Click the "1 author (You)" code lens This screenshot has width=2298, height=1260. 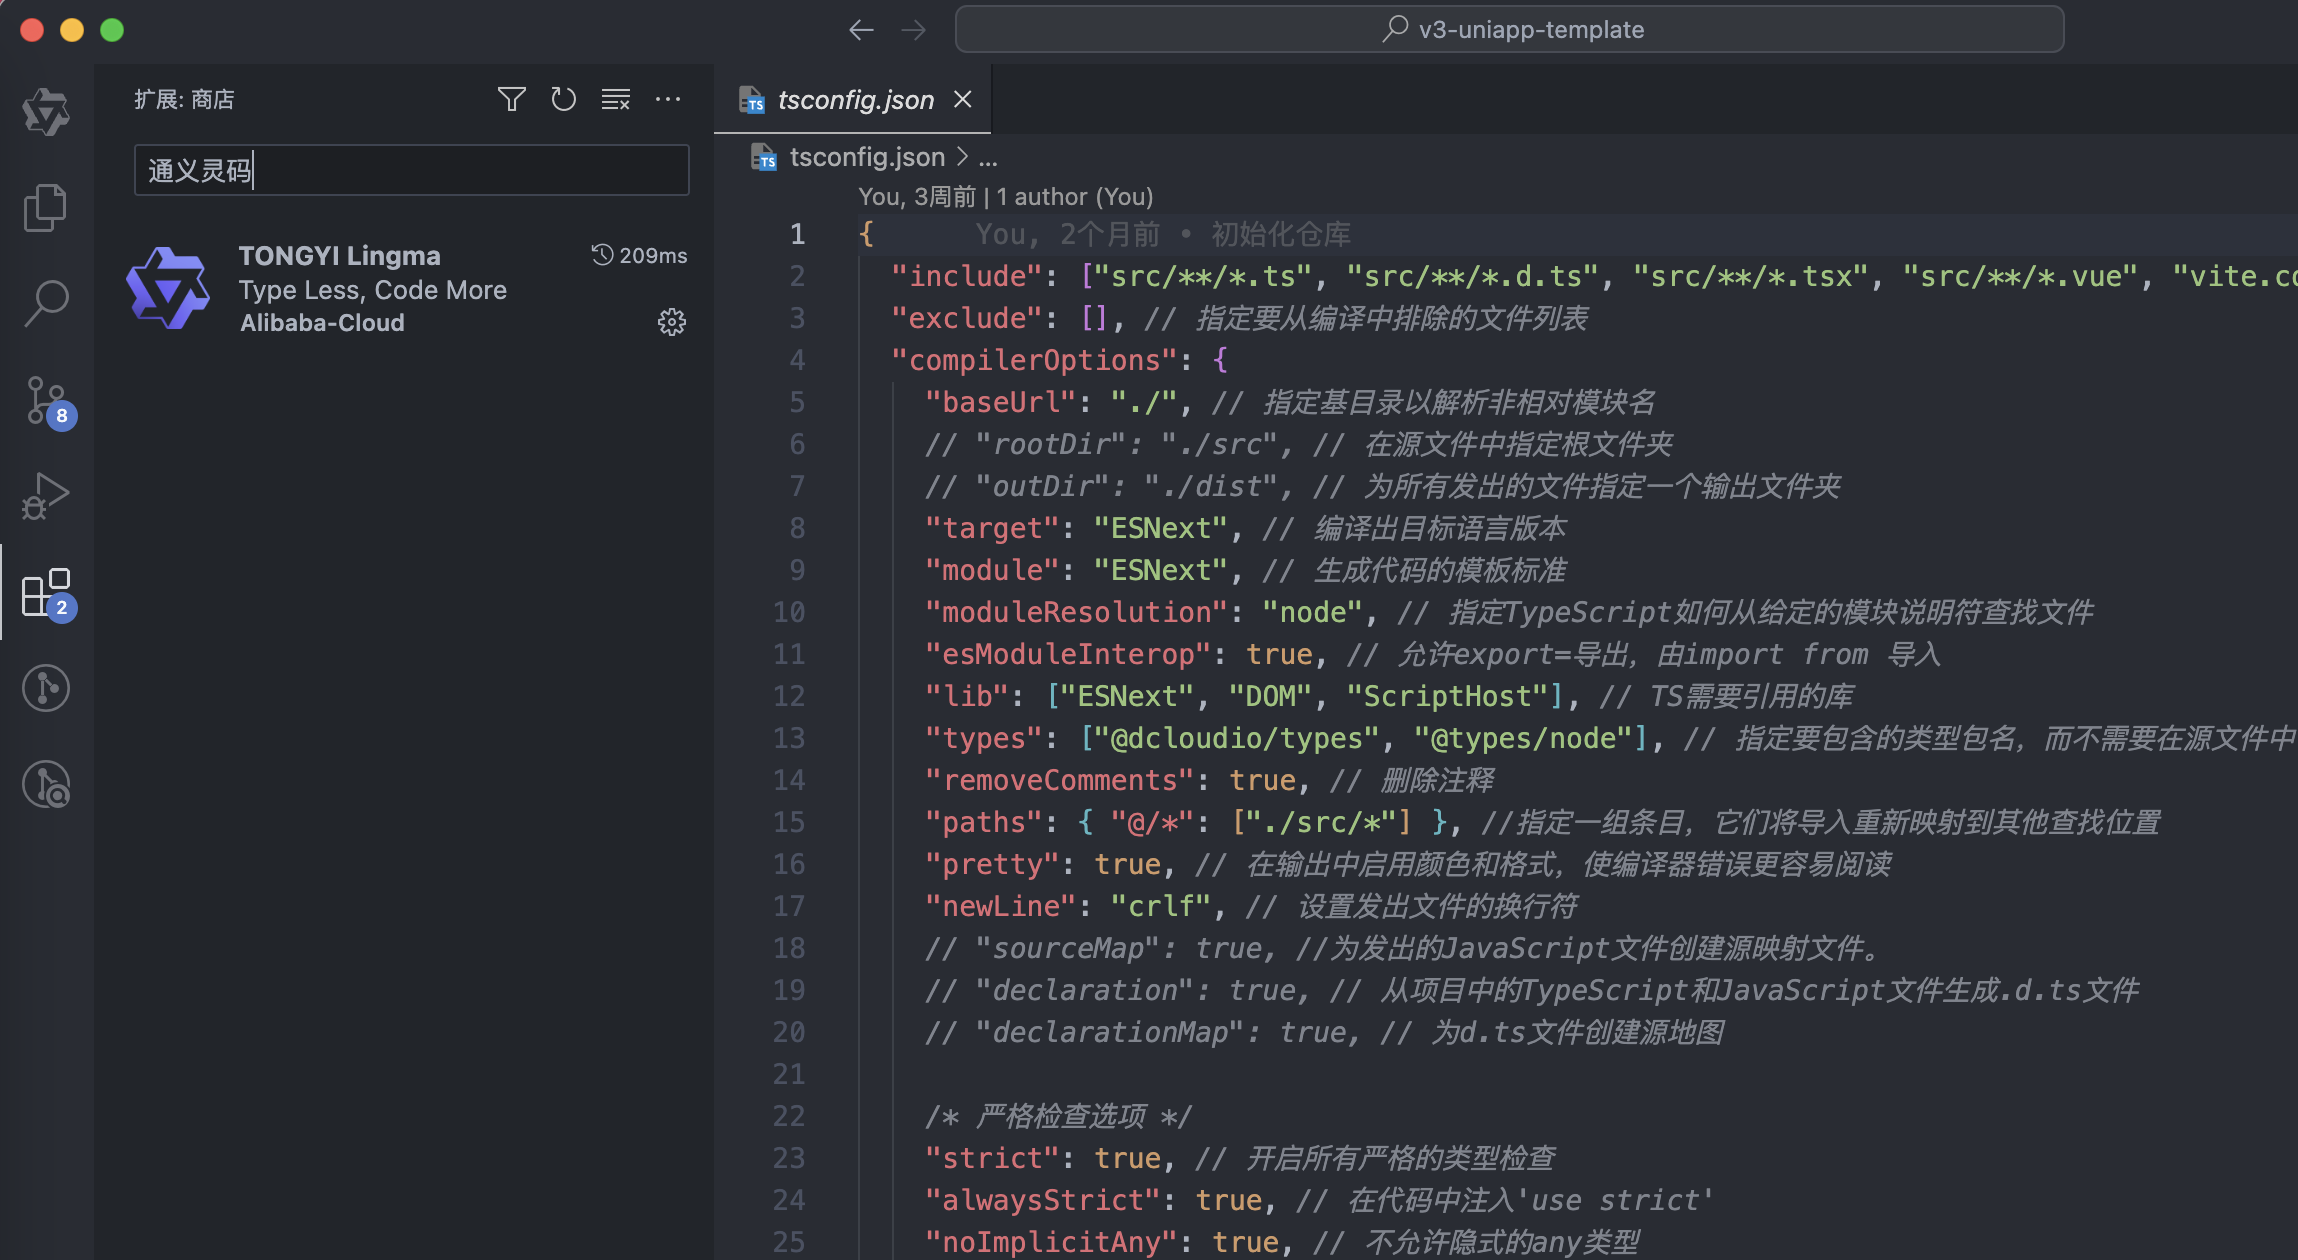1074,197
